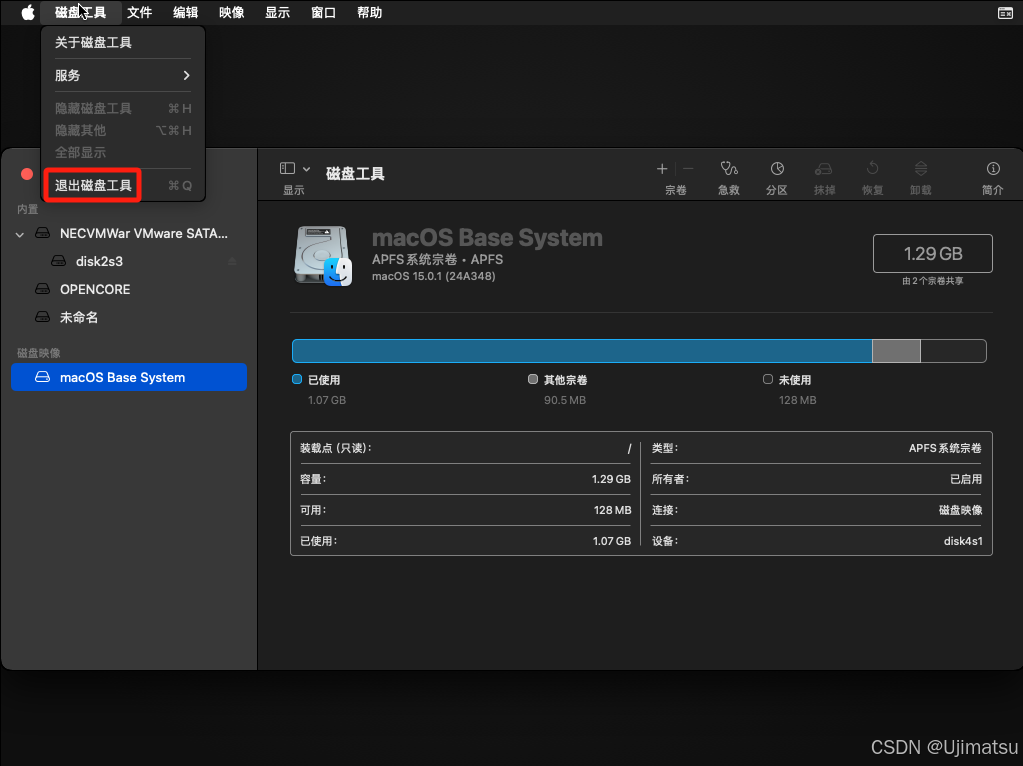Open the 帮助 menu
The image size is (1023, 766).
tap(369, 12)
